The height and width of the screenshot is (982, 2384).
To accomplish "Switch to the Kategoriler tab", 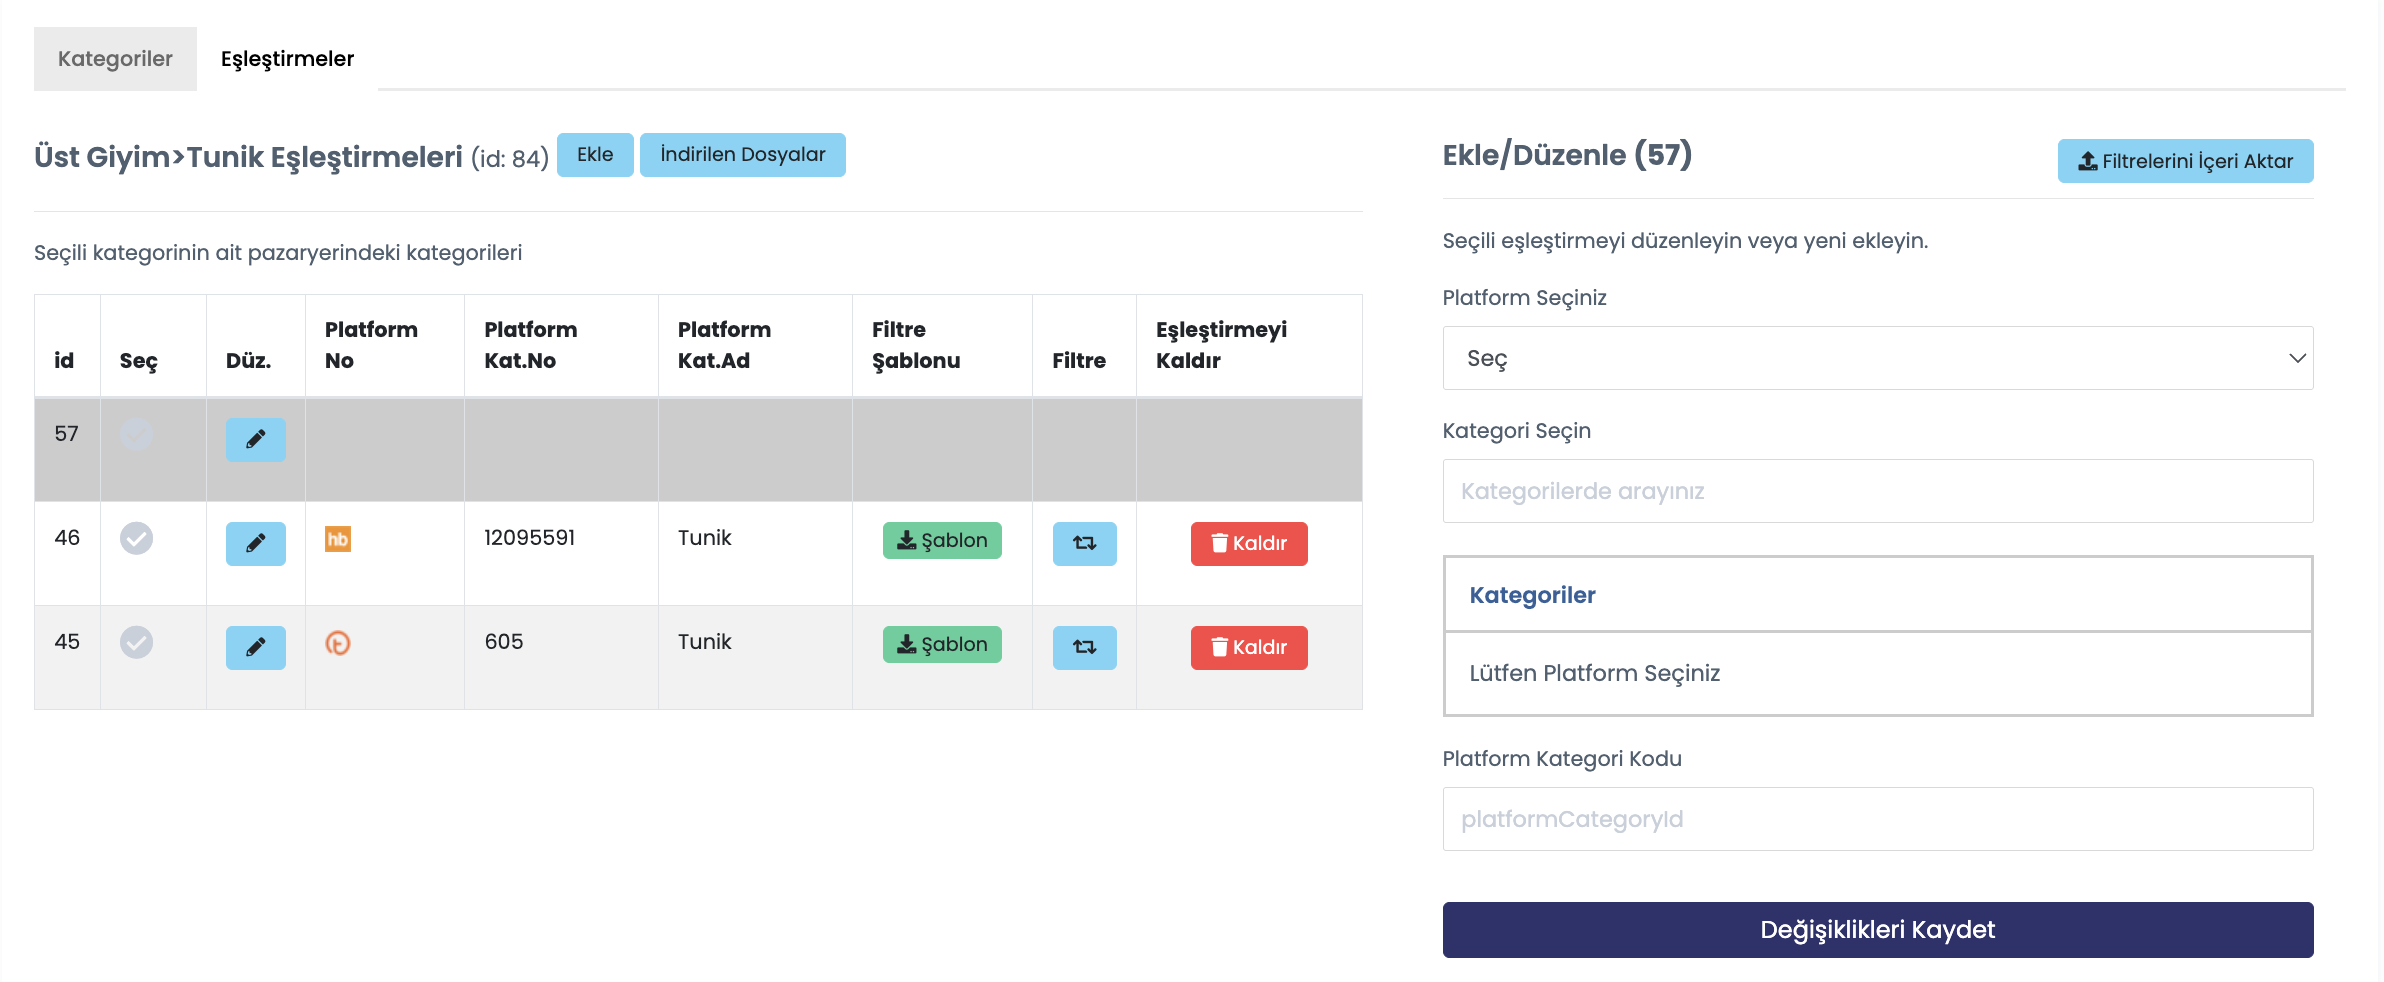I will (115, 59).
